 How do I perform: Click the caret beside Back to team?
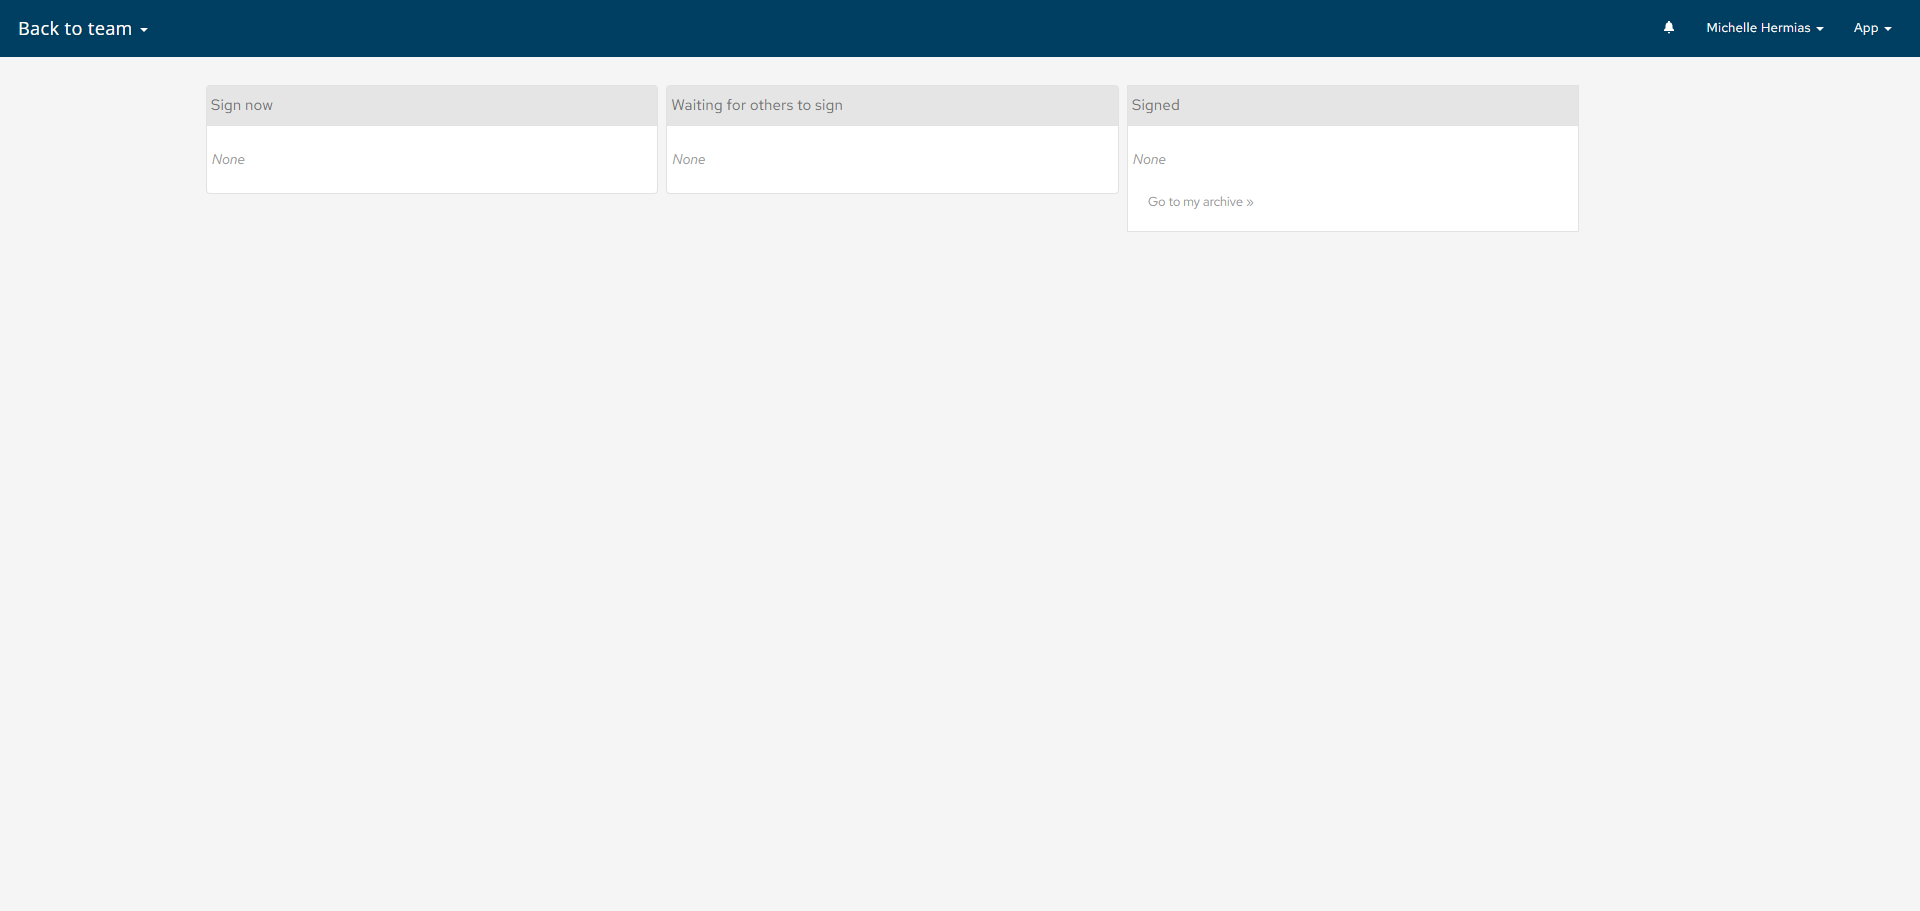144,30
